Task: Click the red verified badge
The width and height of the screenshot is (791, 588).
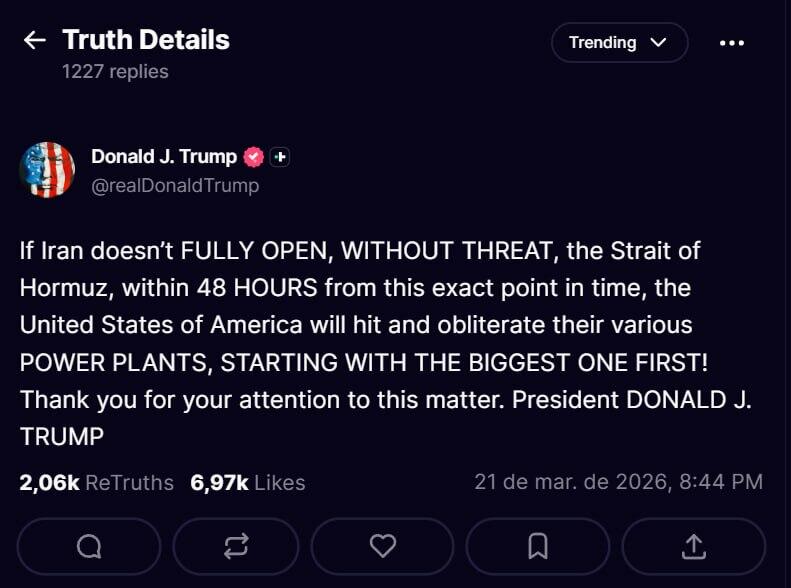Action: [254, 157]
